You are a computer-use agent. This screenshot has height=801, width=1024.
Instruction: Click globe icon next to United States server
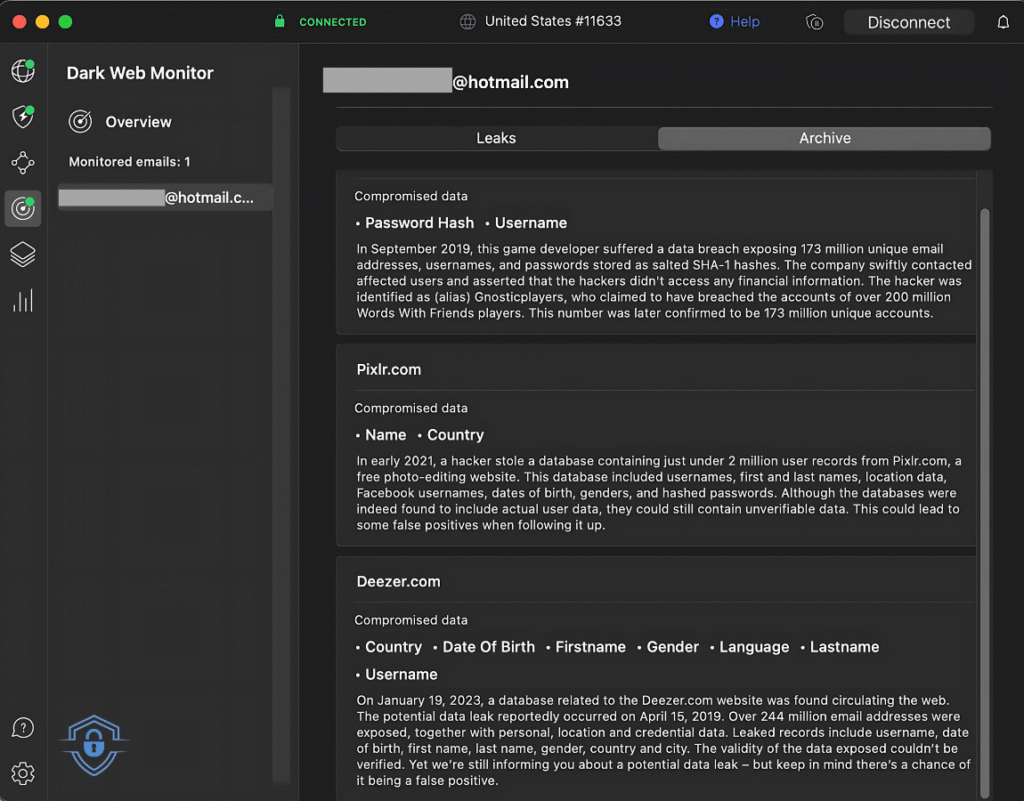coord(468,22)
